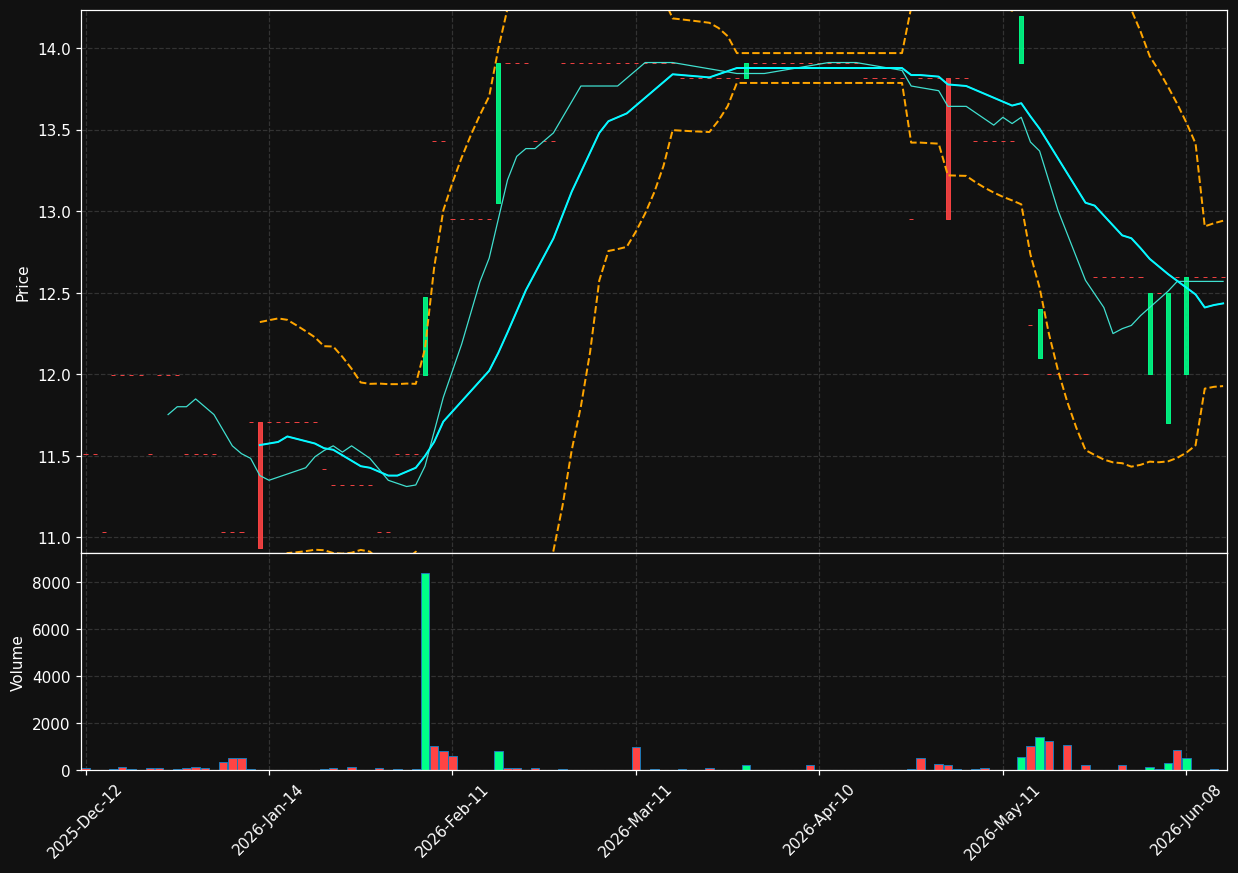1238x873 pixels.
Task: Click the 2026-Jun-08 date label
Action: (x=1187, y=821)
